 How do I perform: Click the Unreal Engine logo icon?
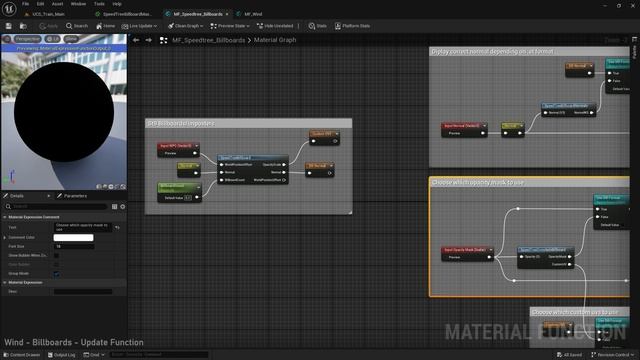click(9, 8)
